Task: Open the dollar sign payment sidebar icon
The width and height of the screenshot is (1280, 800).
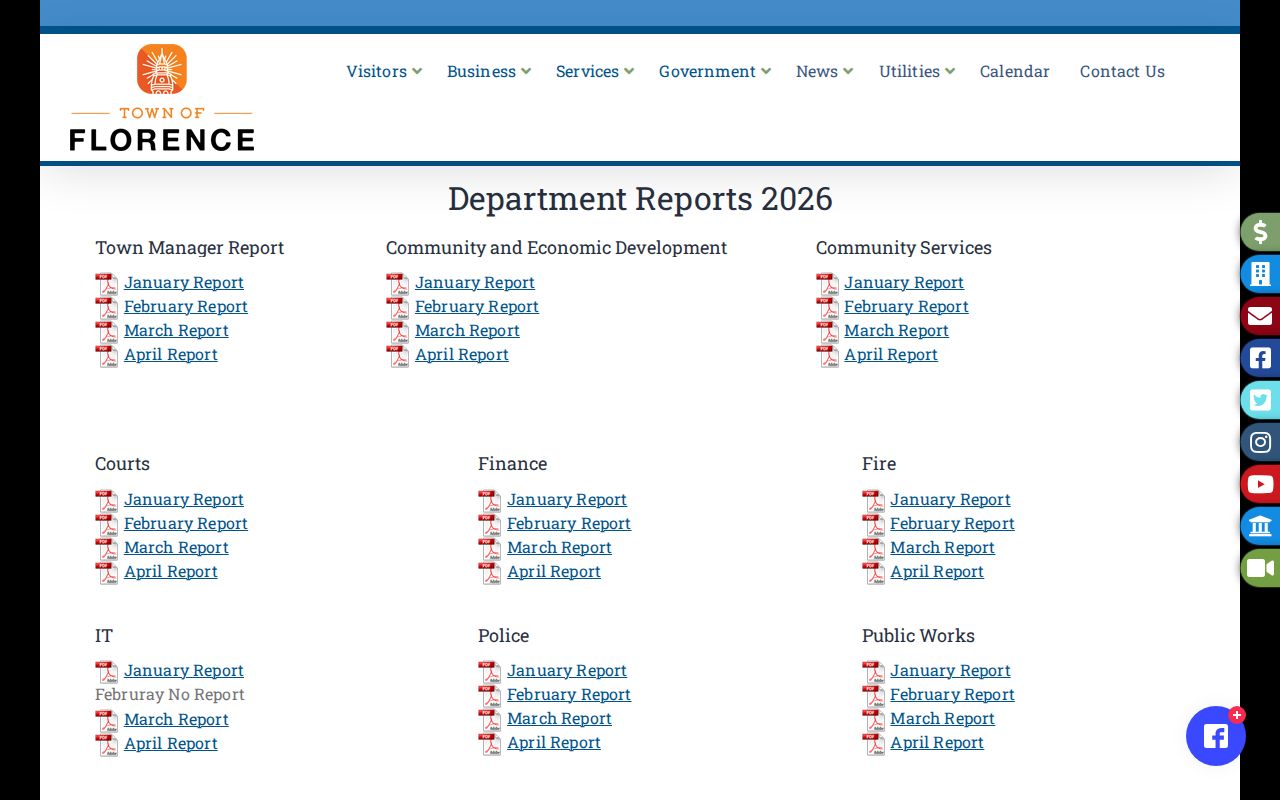Action: 1260,232
